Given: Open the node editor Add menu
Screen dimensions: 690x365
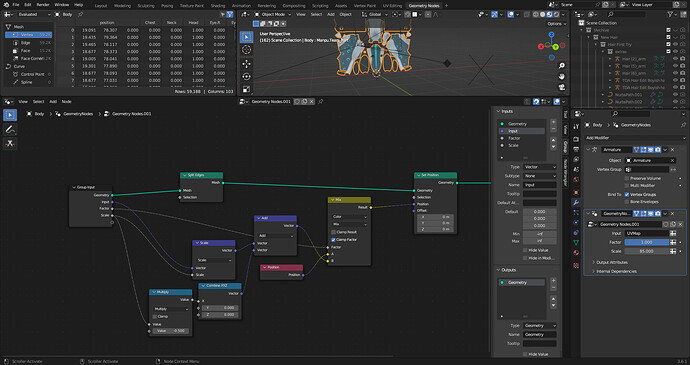Looking at the screenshot, I should [53, 102].
